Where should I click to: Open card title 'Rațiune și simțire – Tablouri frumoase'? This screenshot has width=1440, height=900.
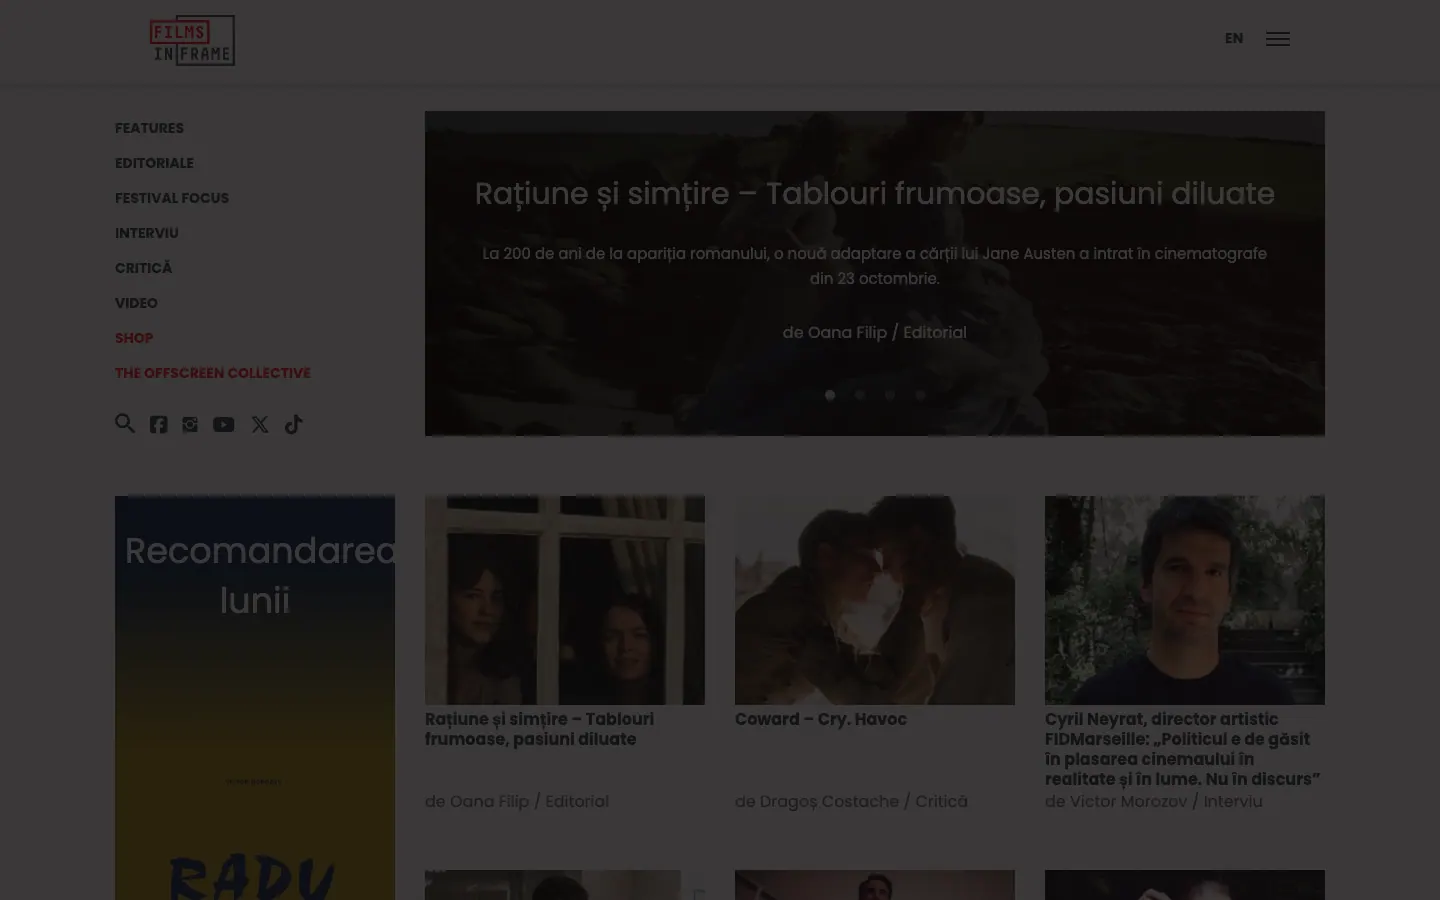[x=540, y=729]
